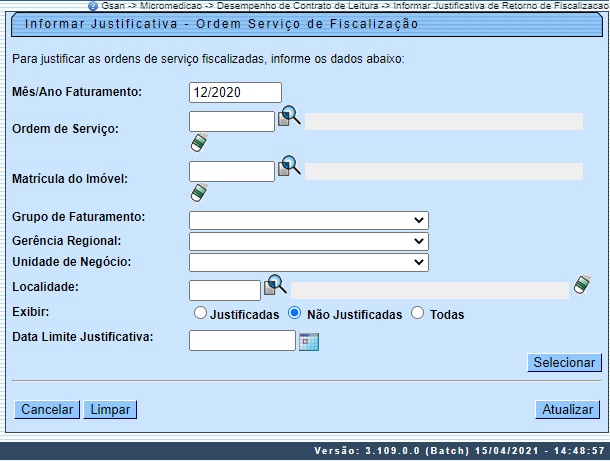The image size is (610, 461).
Task: Expand the Grupo de Faturamento dropdown
Action: [x=308, y=220]
